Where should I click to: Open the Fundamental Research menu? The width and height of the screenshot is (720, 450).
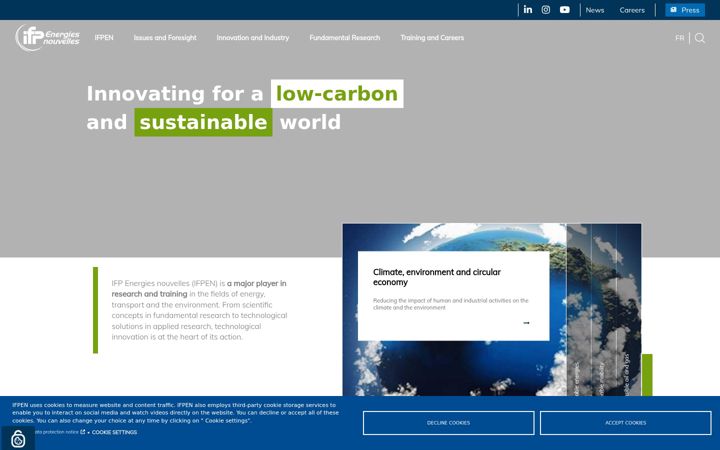(x=344, y=38)
